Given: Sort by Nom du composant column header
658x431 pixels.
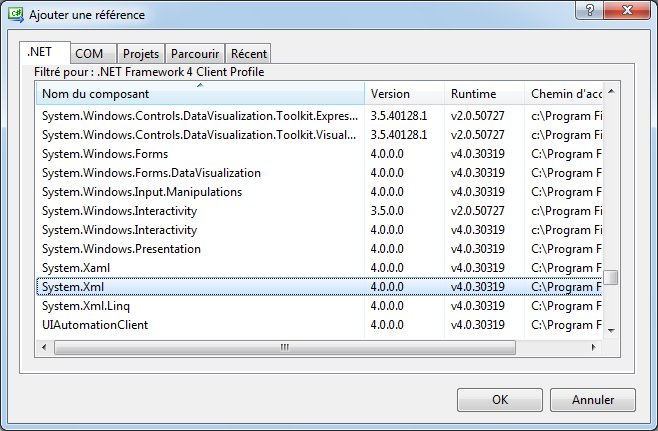Looking at the screenshot, I should (200, 94).
